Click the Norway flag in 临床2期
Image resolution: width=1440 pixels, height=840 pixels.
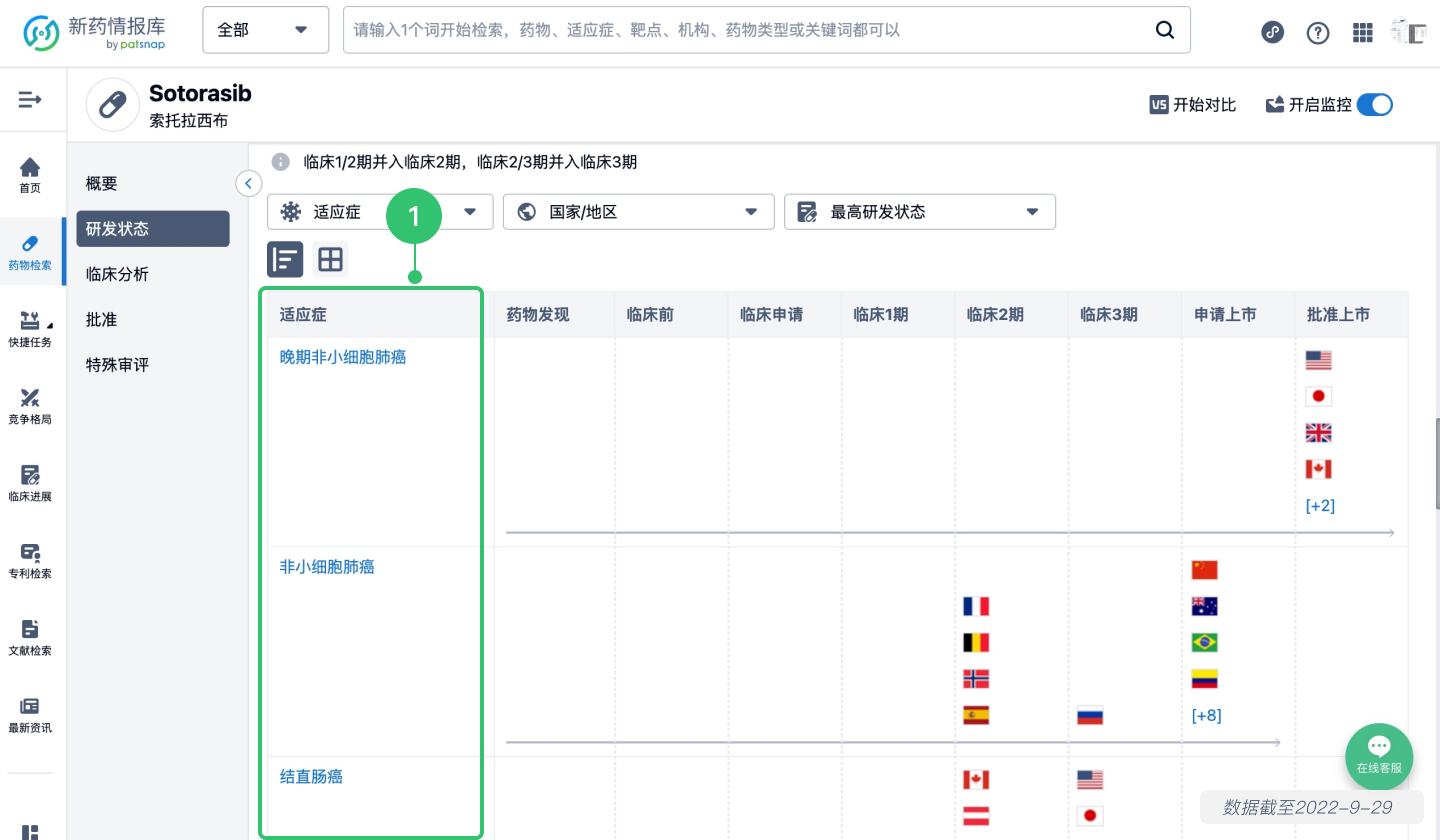(976, 679)
